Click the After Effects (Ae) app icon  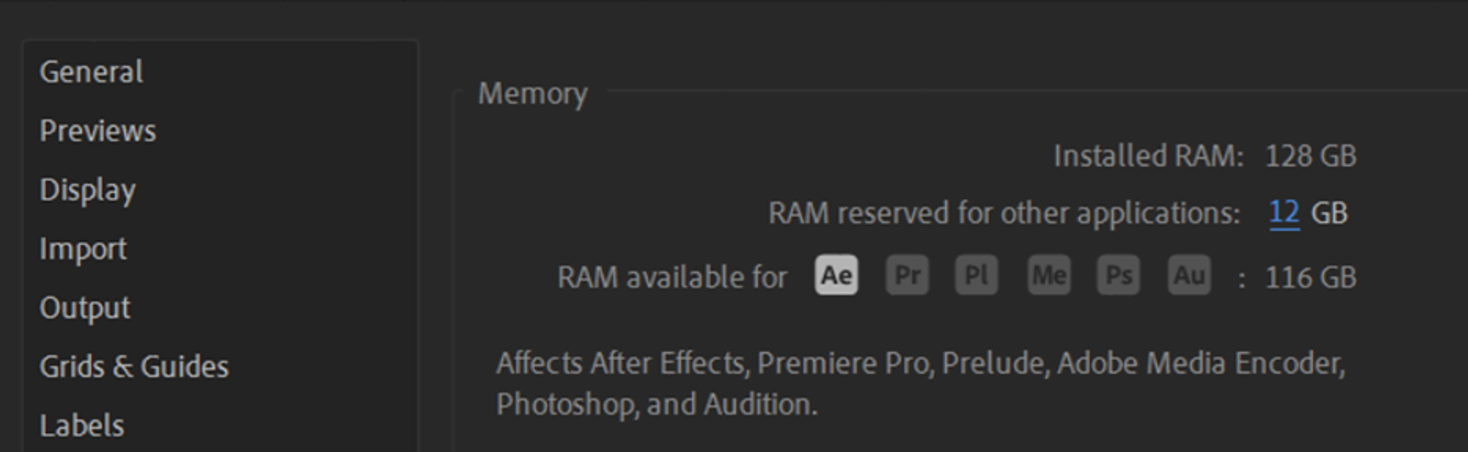pos(837,275)
